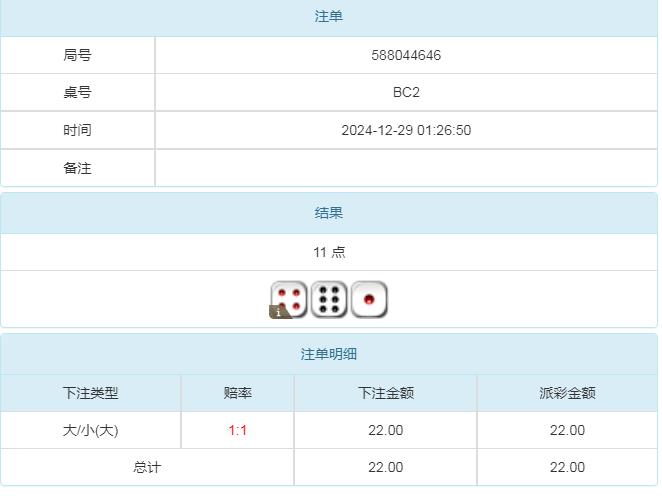The width and height of the screenshot is (662, 498).
Task: Click the 注单明细 section header
Action: [x=329, y=354]
